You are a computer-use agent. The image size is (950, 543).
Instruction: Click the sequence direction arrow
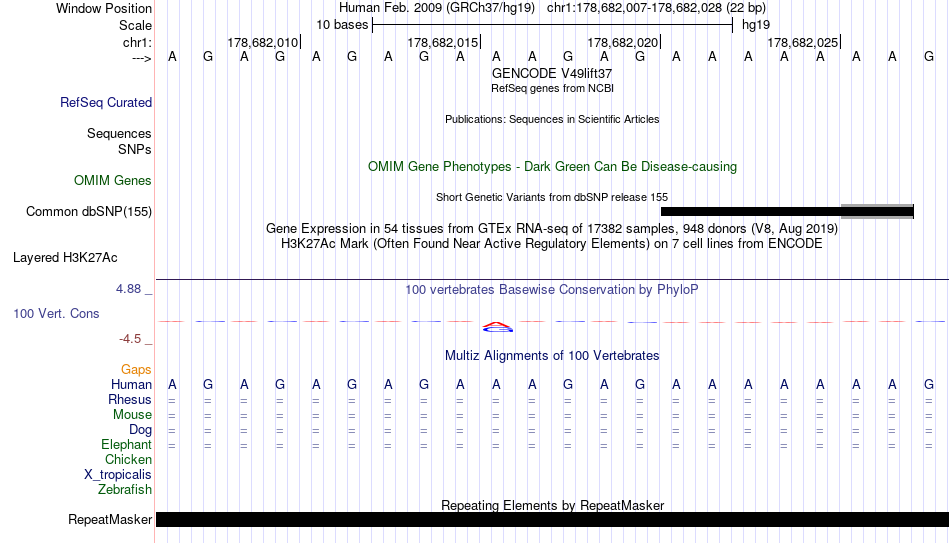141,58
